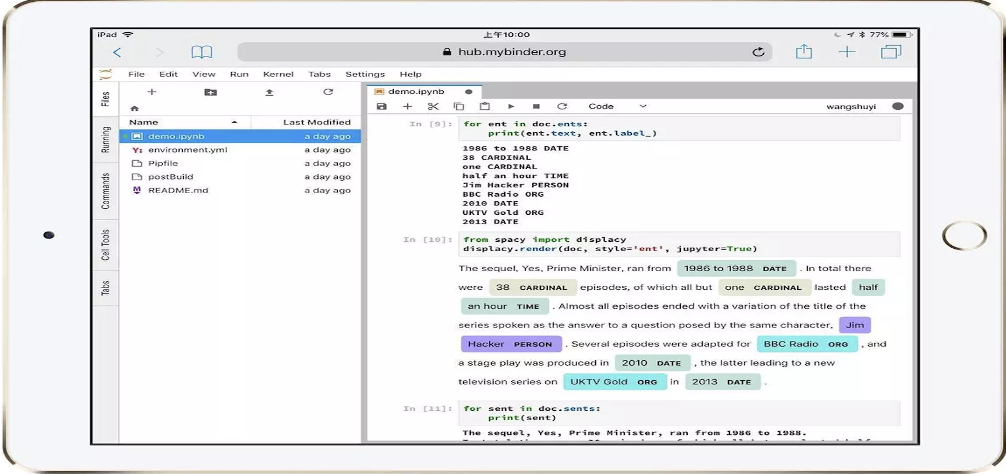Select the Files sidebar tab
Screen dimensions: 1006x474
point(106,99)
